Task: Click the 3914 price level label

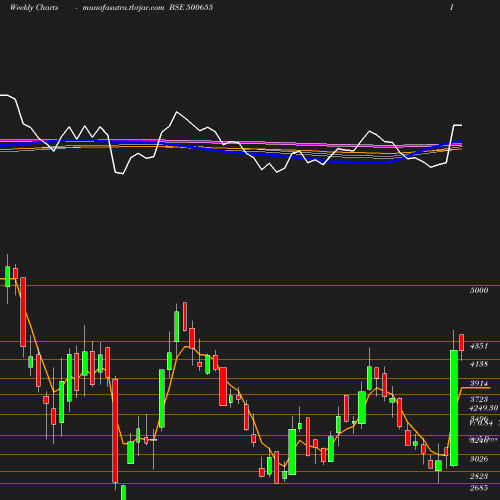Action: (479, 383)
